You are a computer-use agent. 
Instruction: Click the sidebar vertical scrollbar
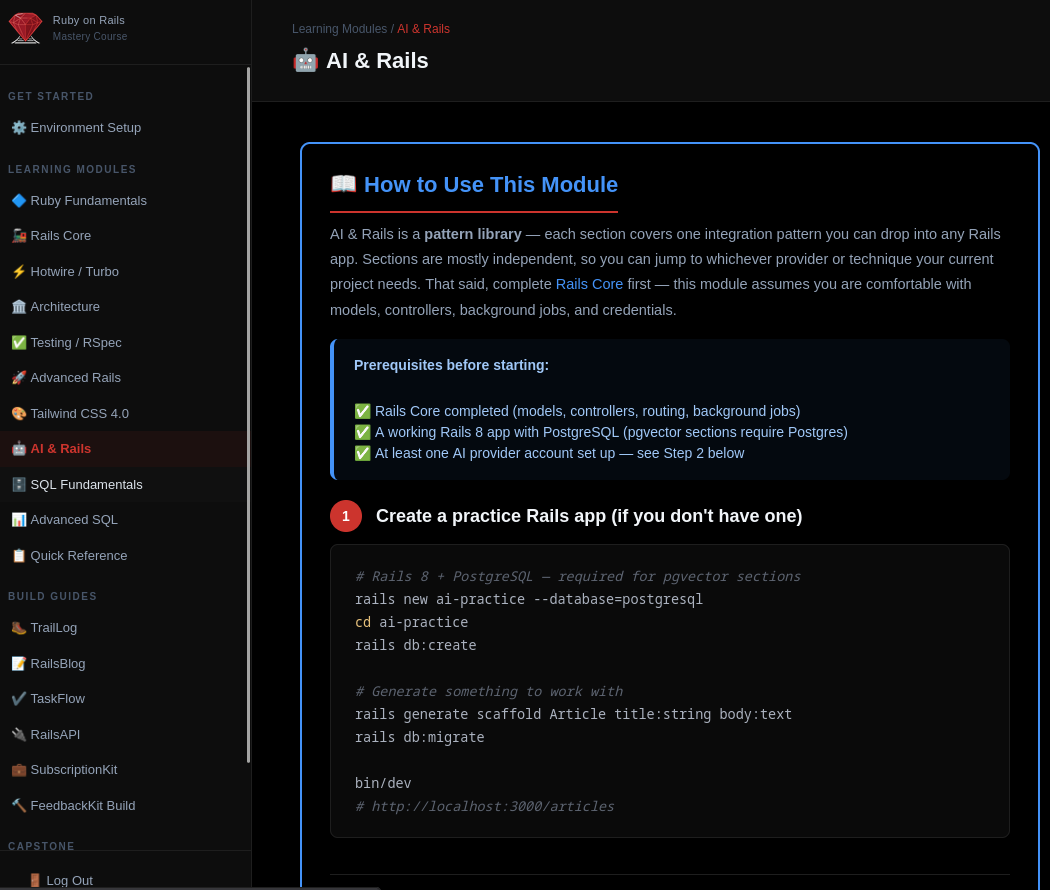(248, 415)
